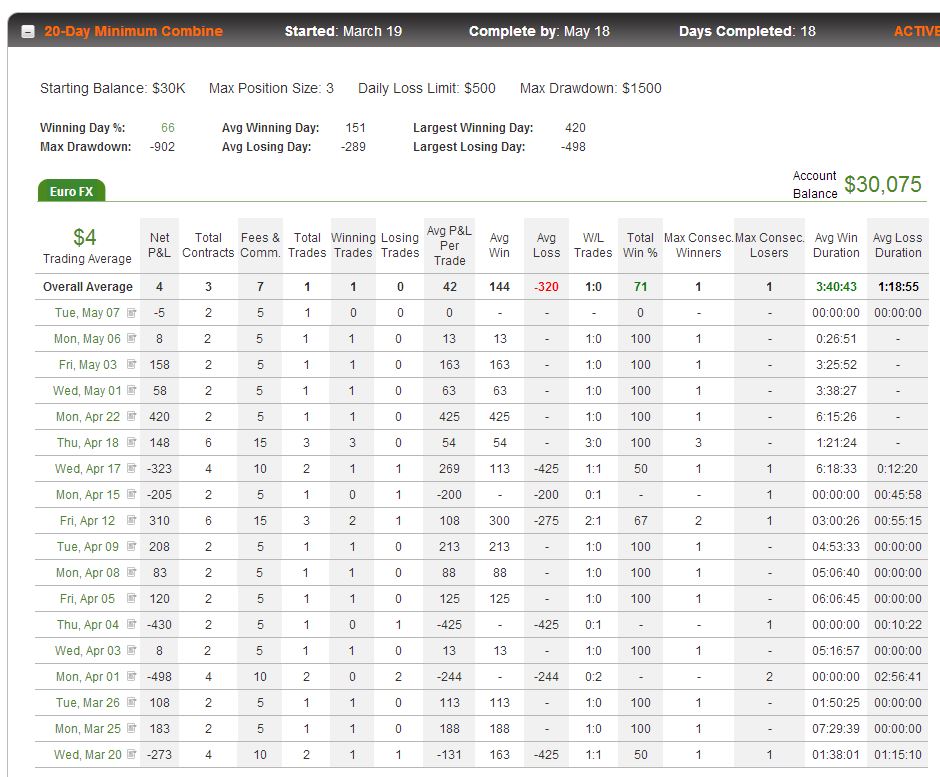Open notes icon for Tue, May 07
This screenshot has height=777, width=940.
pos(131,313)
